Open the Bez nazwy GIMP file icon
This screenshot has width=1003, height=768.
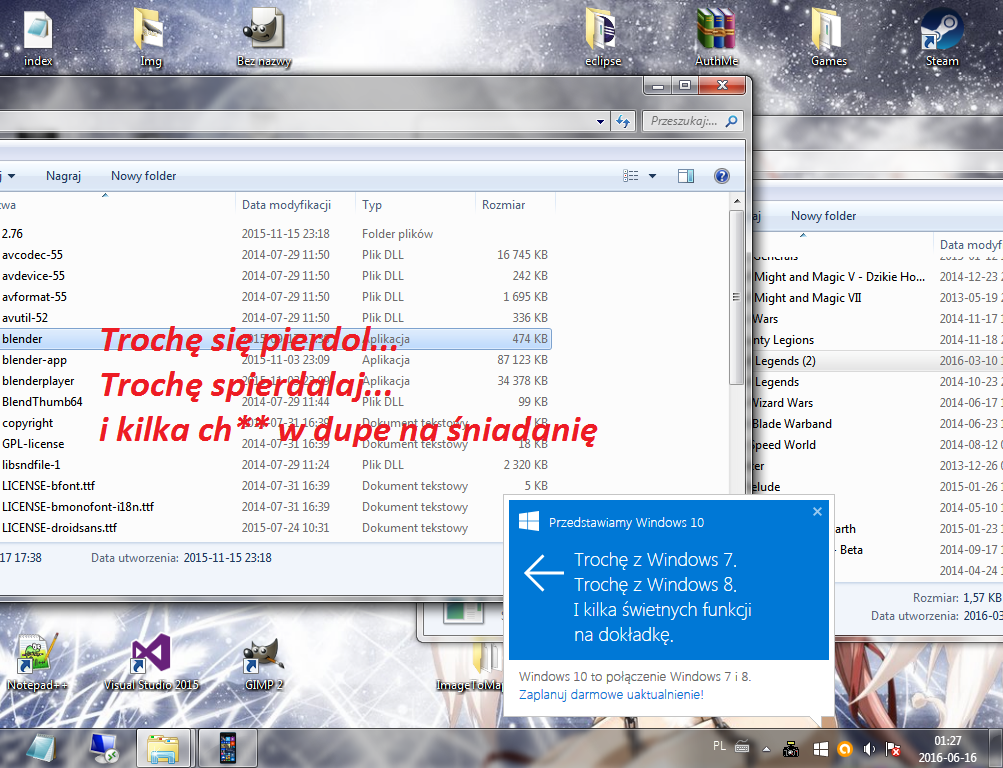click(264, 37)
